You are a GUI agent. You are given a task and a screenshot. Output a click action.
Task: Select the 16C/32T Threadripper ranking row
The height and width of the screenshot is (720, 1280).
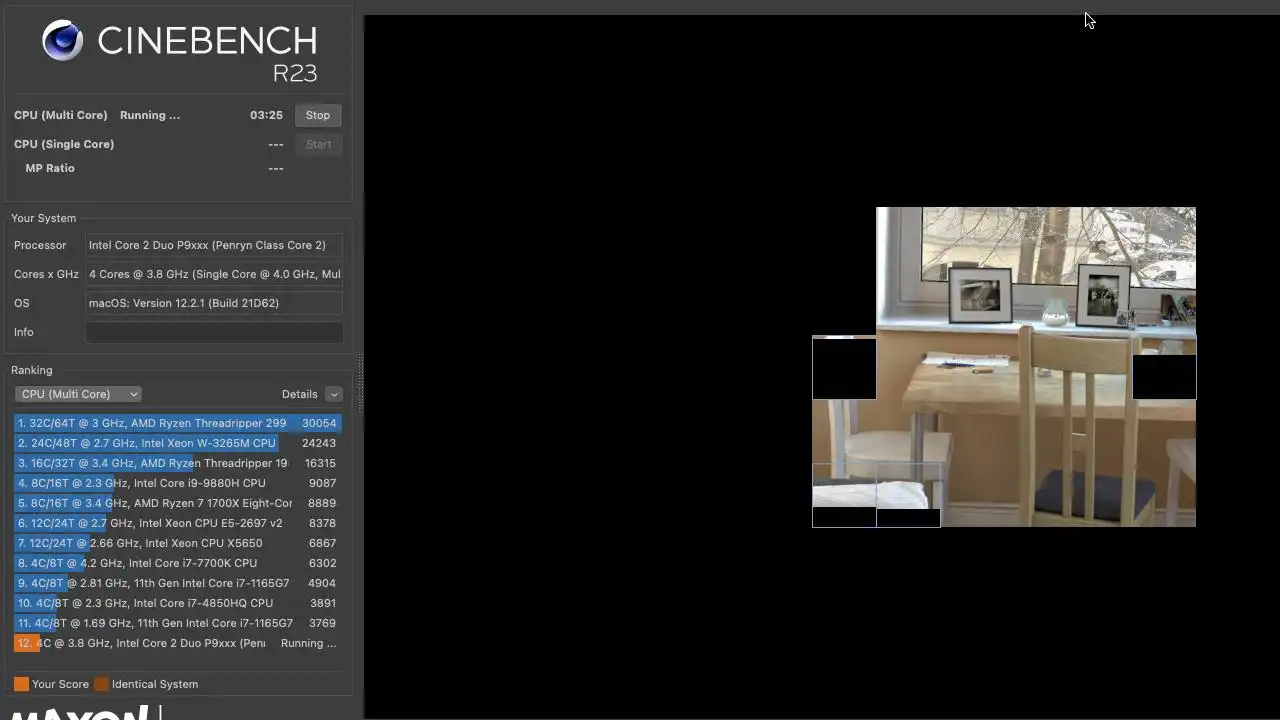178,463
